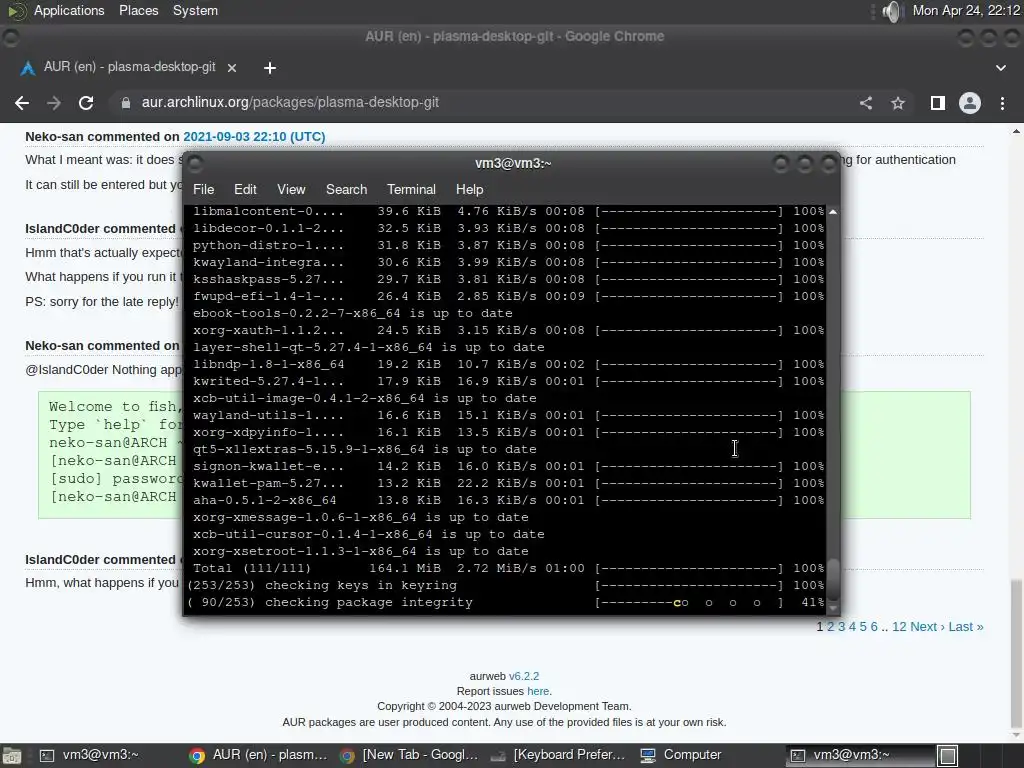The width and height of the screenshot is (1024, 768).
Task: Open terminal Help menu
Action: (470, 189)
